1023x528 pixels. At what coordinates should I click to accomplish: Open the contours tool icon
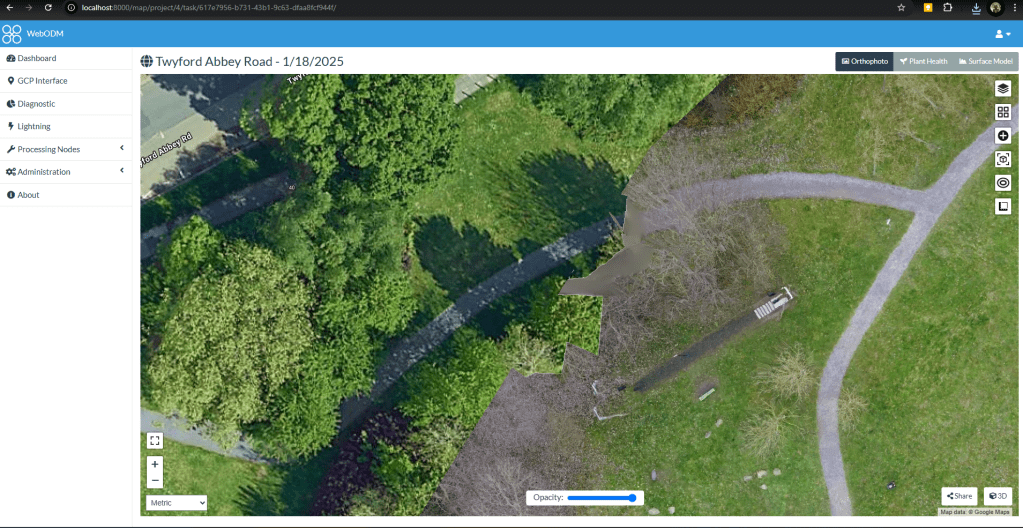pos(1003,183)
